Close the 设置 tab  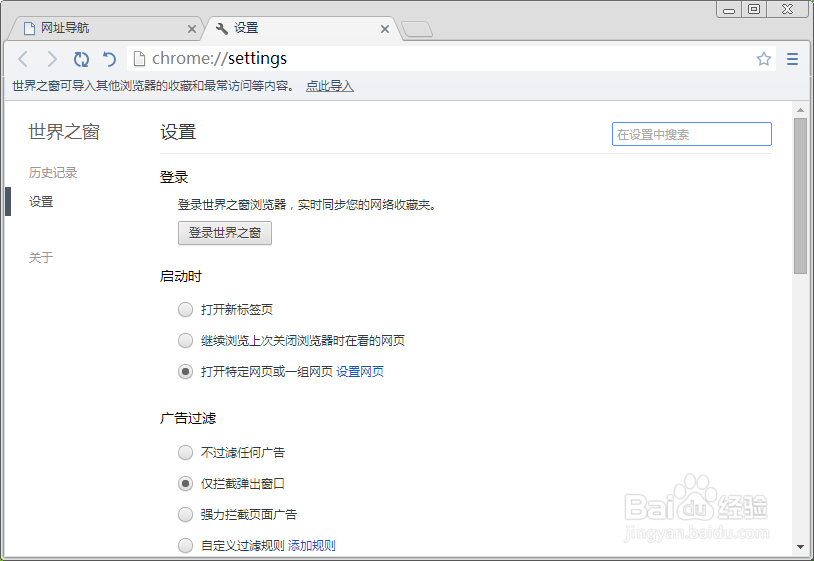pyautogui.click(x=385, y=29)
